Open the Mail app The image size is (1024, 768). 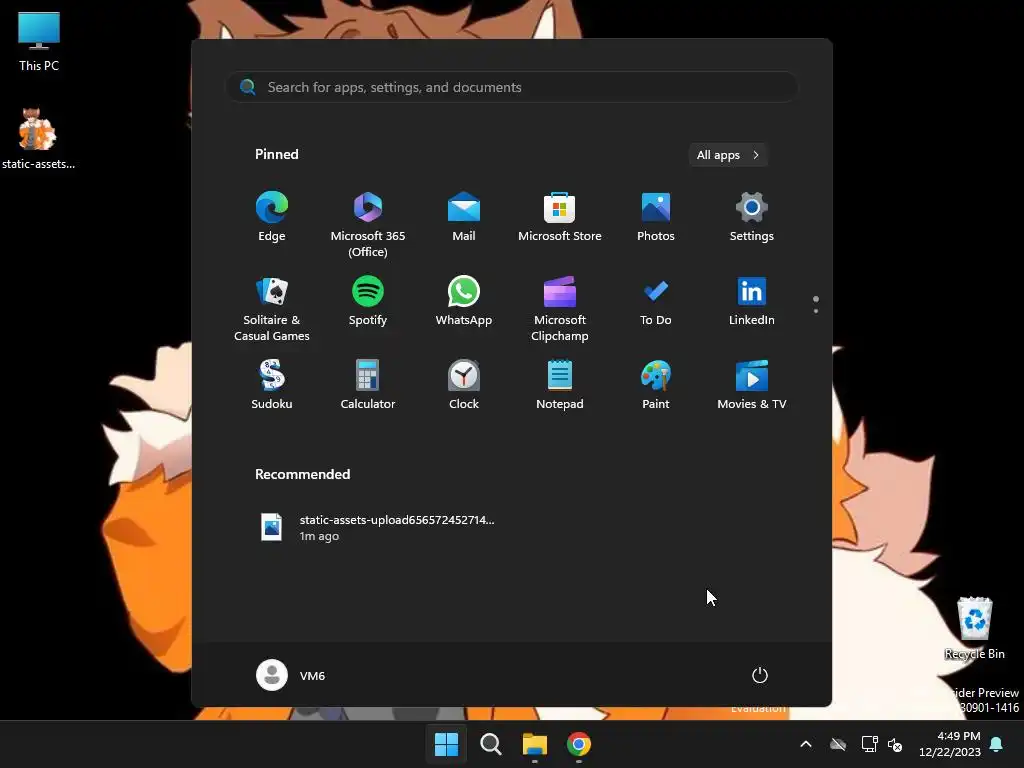point(464,217)
